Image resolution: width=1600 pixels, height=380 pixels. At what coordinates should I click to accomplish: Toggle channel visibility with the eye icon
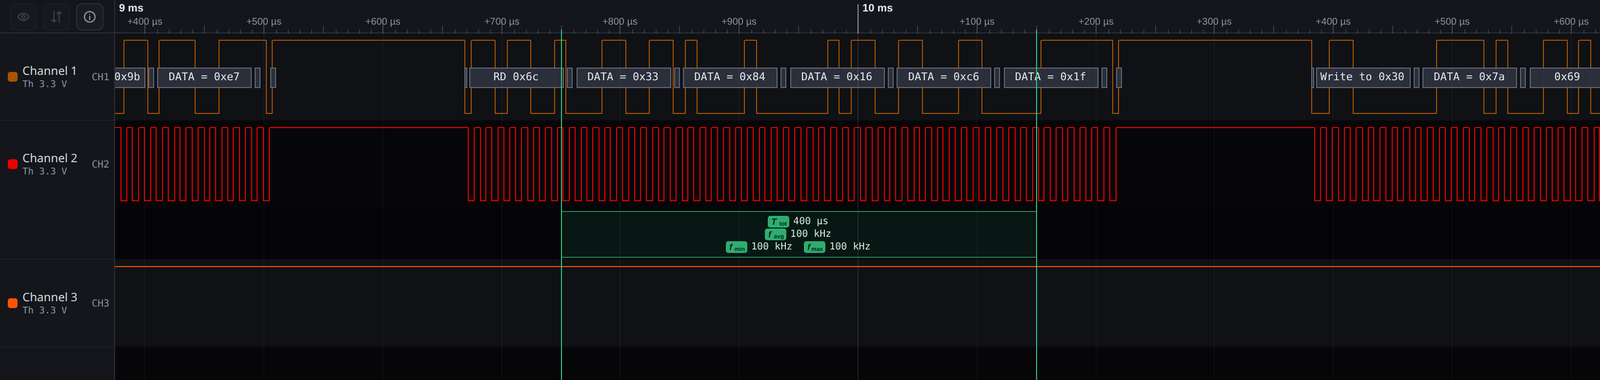[23, 16]
